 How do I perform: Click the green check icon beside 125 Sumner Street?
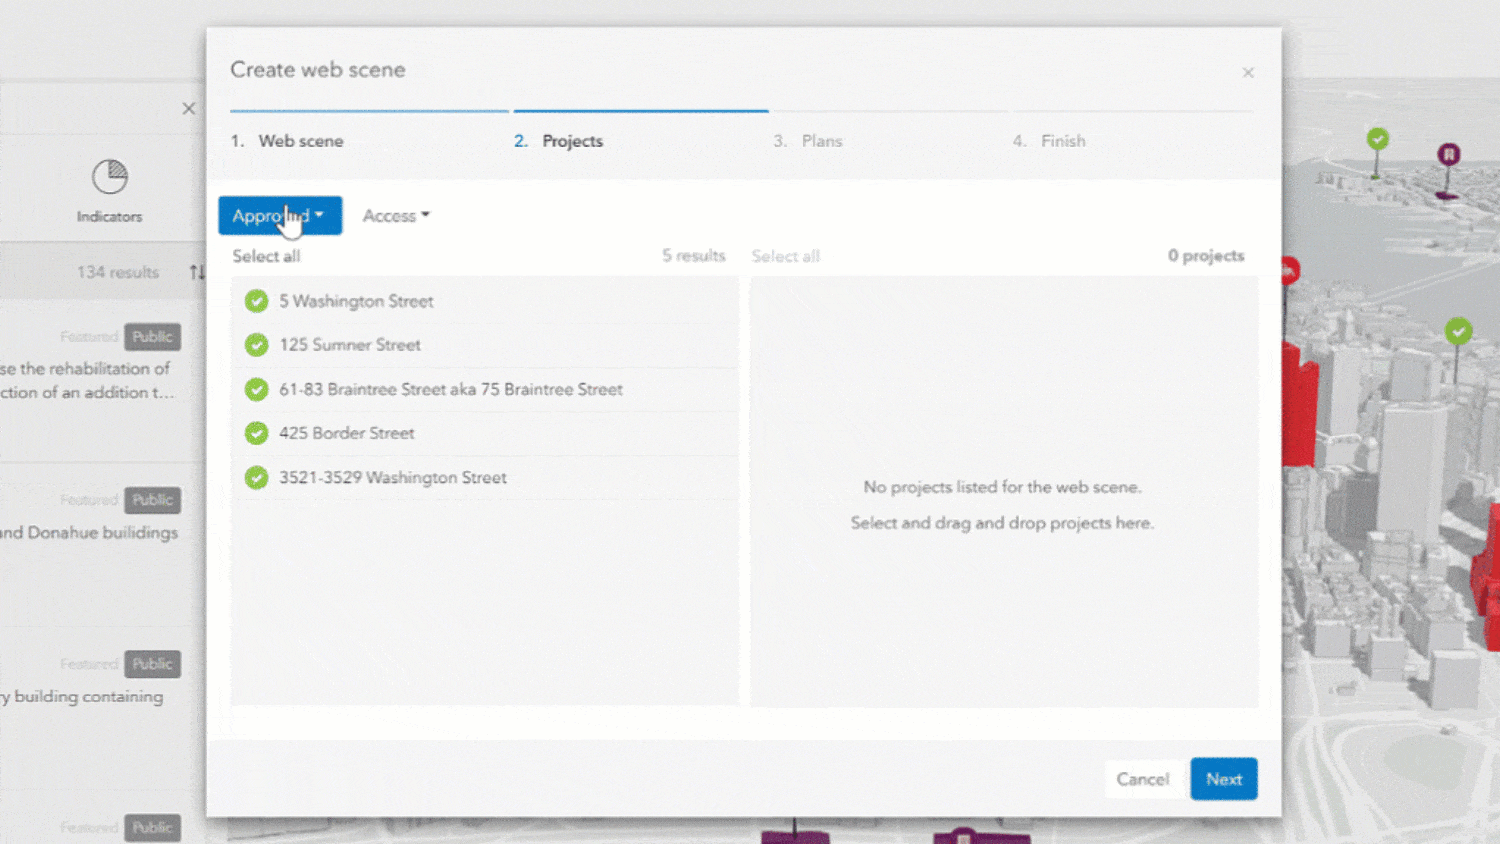[x=257, y=345]
